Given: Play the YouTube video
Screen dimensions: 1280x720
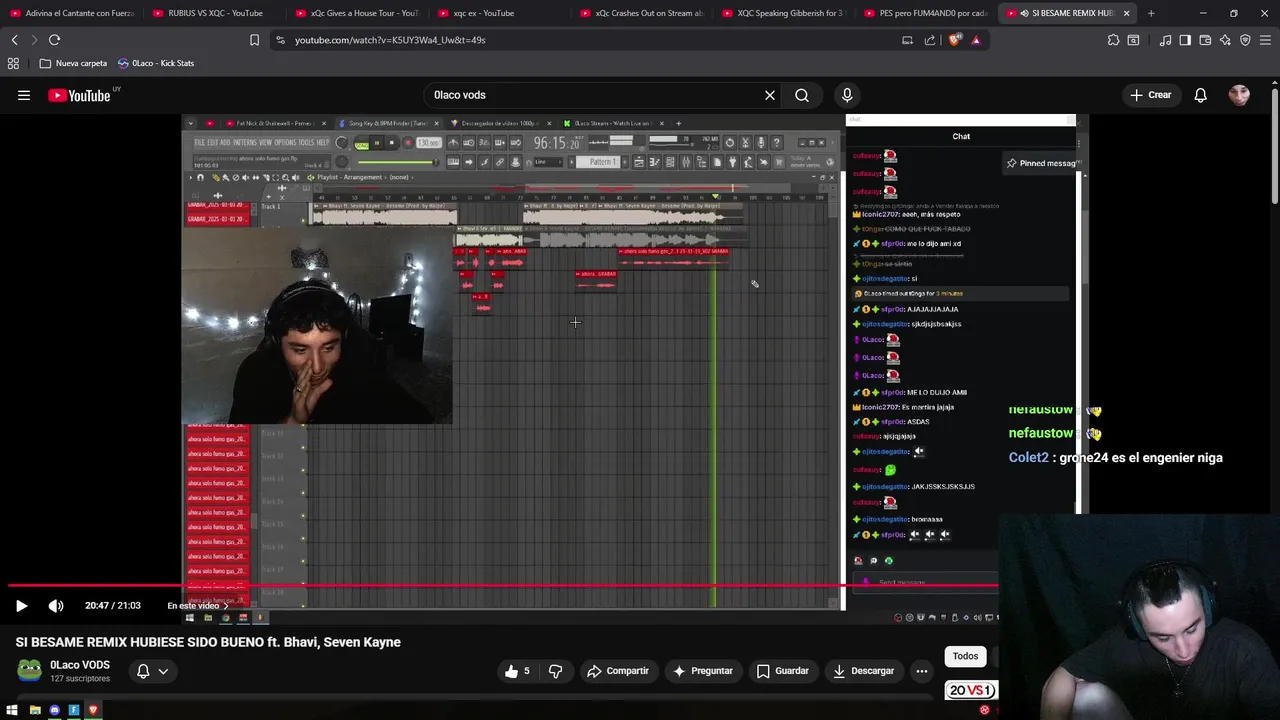Looking at the screenshot, I should pyautogui.click(x=21, y=605).
